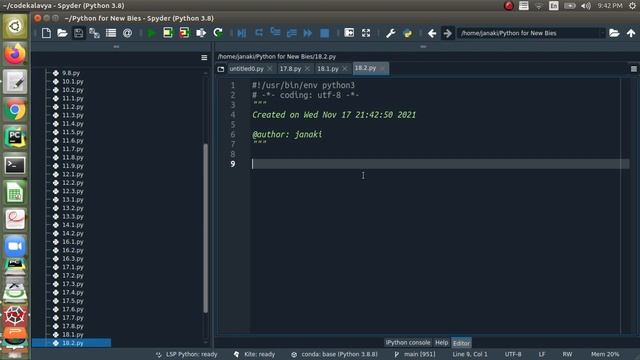640x360 pixels.
Task: Select 9.8.py in file explorer
Action: coord(71,73)
